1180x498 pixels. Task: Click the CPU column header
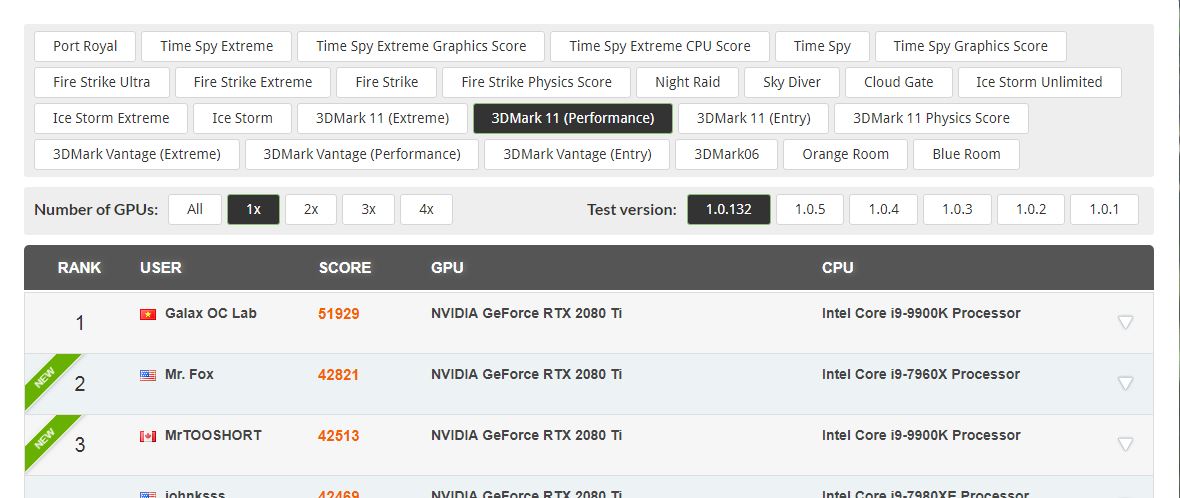[x=838, y=268]
